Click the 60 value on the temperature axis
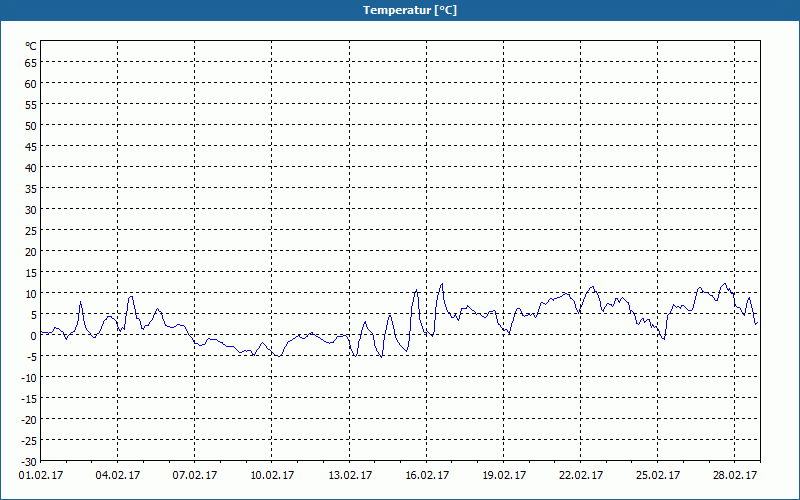Viewport: 800px width, 500px height. pyautogui.click(x=31, y=84)
